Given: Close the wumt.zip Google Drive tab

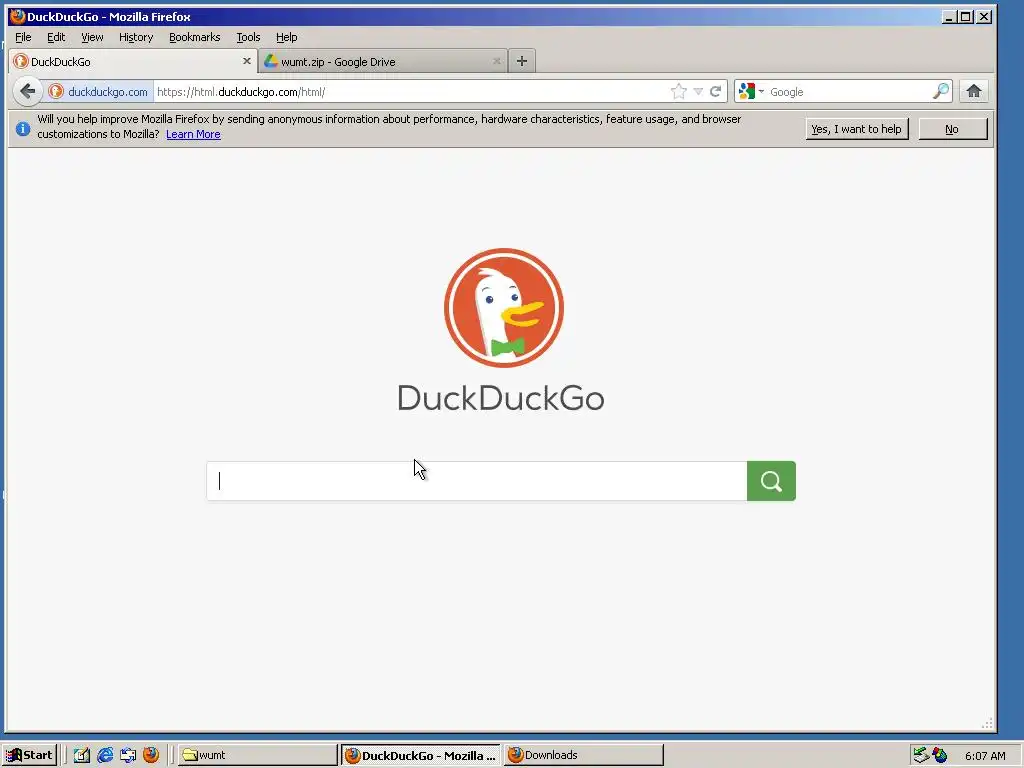Looking at the screenshot, I should [497, 61].
